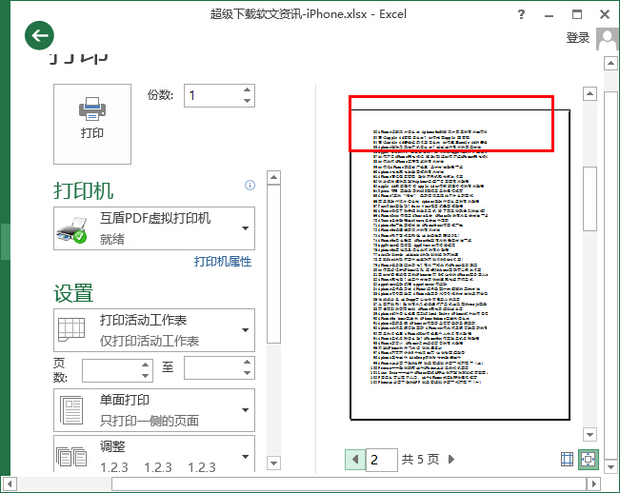The height and width of the screenshot is (493, 620).
Task: Click the horizontal scrollbar right arrow
Action: pos(594,484)
